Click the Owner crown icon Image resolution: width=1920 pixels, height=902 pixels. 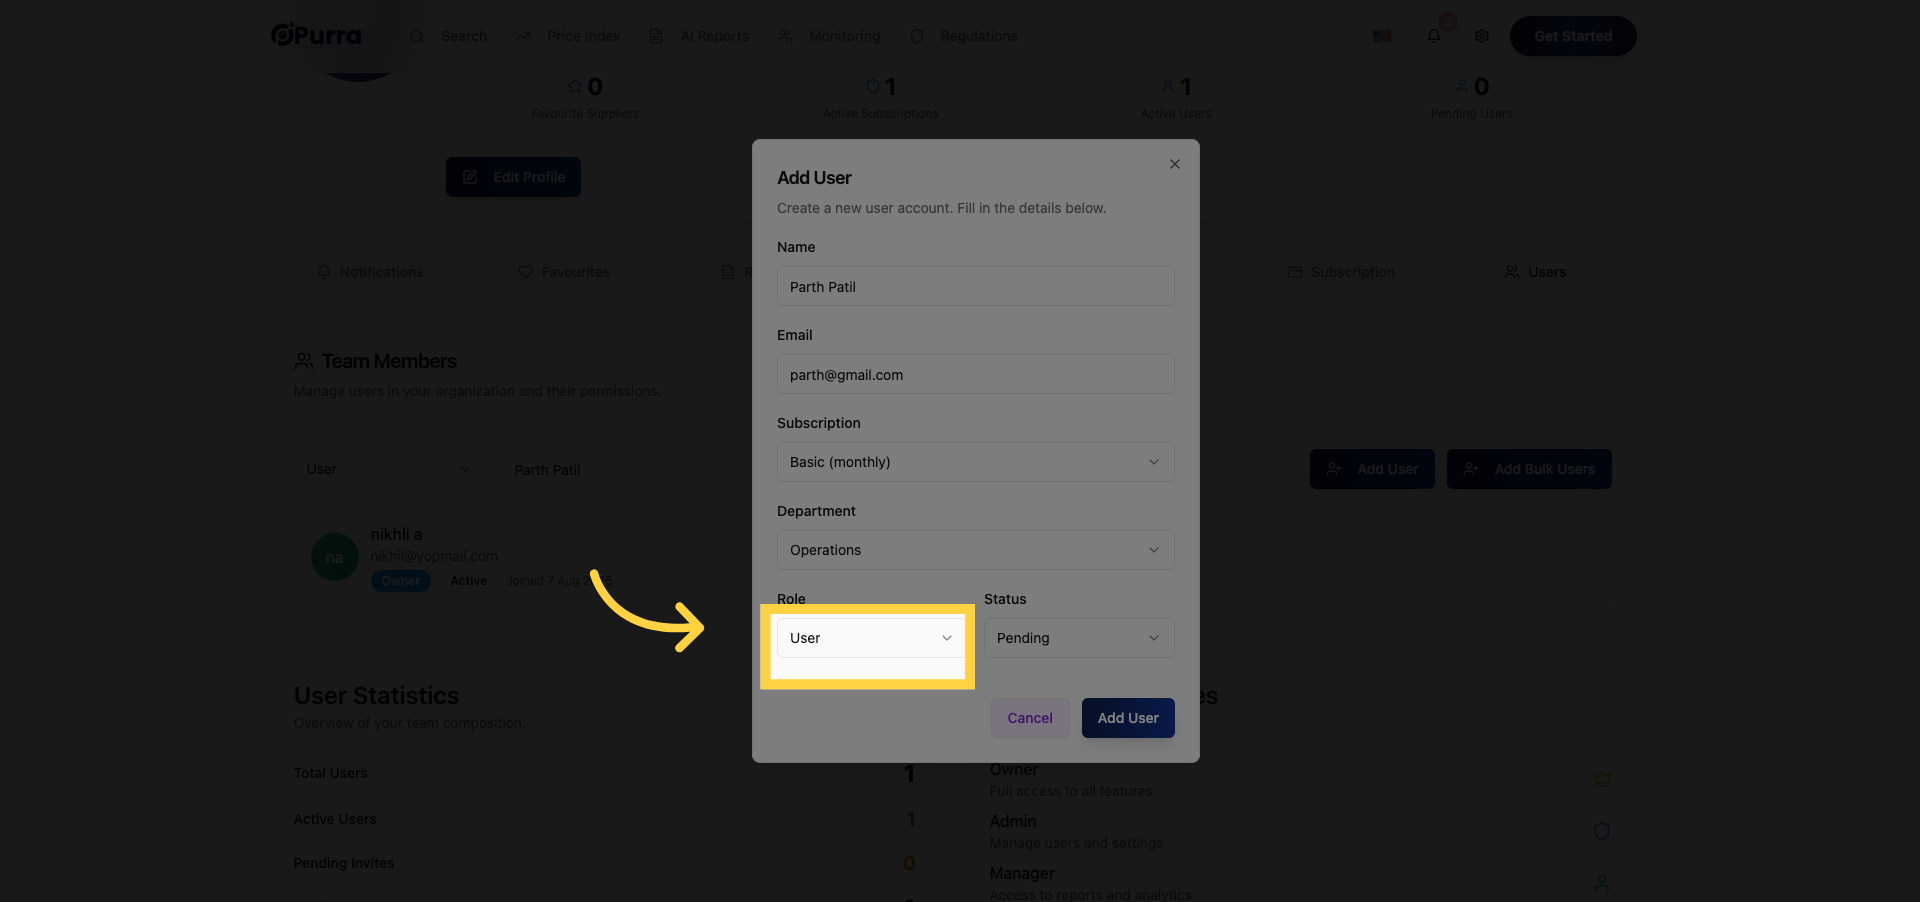point(1602,778)
